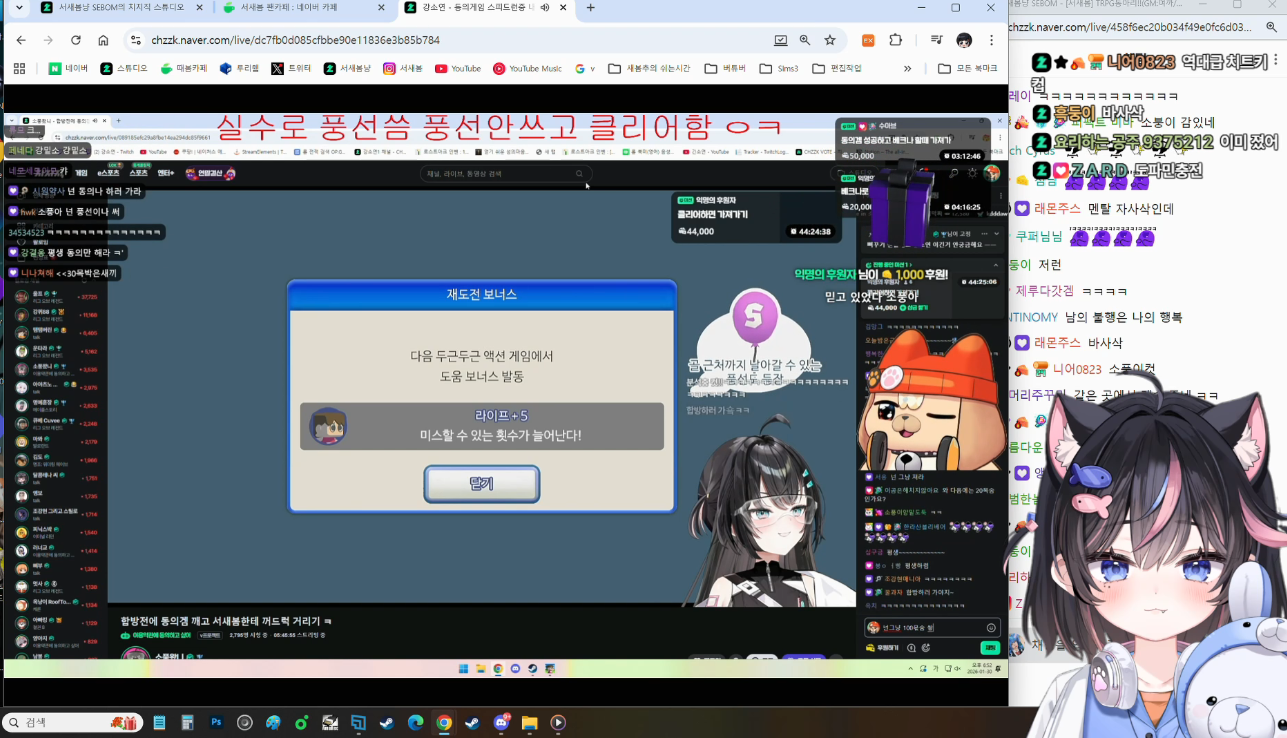The width and height of the screenshot is (1287, 738).
Task: Open the zoom magnifier icon in address bar
Action: (805, 40)
